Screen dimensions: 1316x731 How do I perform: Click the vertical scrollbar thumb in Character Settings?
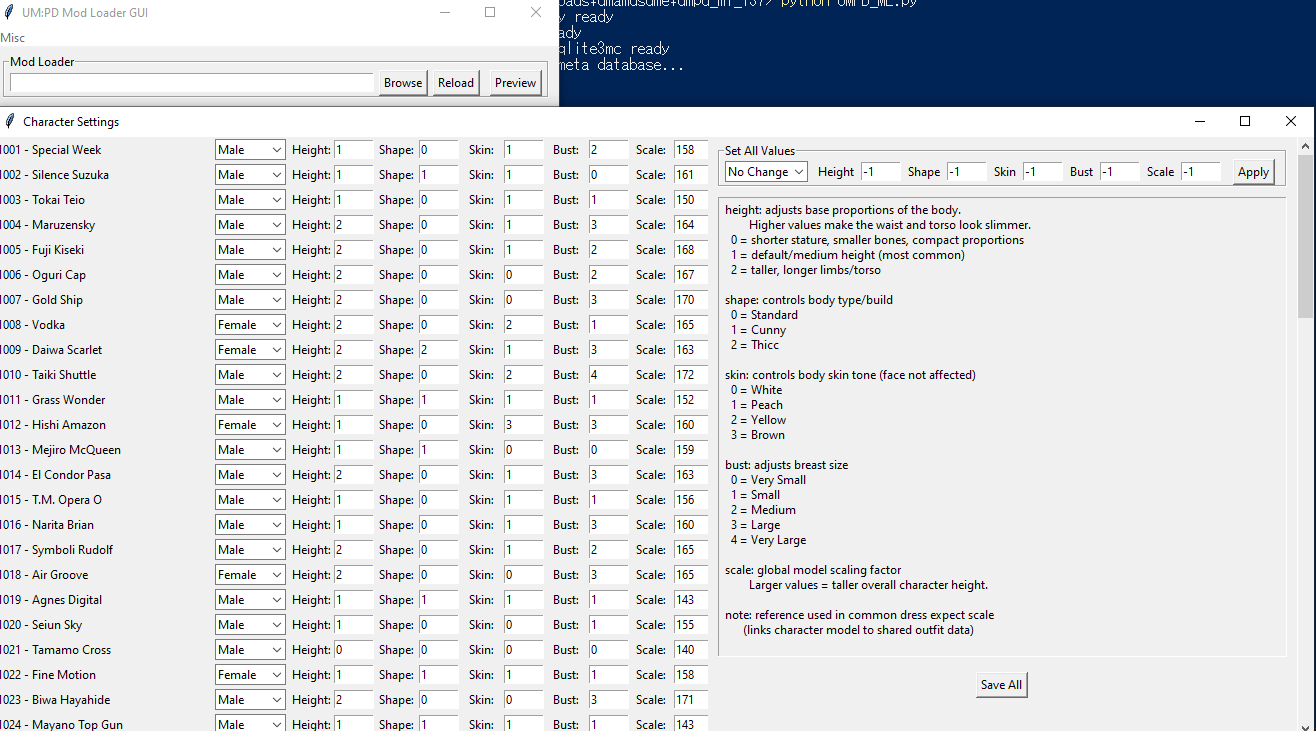[1306, 236]
